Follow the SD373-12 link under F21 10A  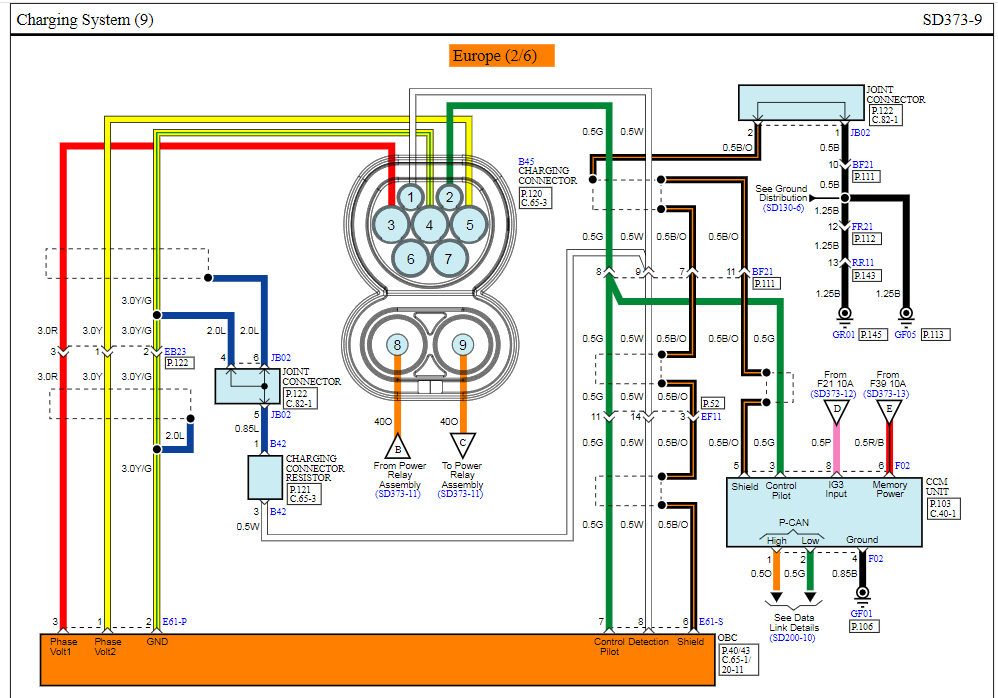tap(835, 393)
